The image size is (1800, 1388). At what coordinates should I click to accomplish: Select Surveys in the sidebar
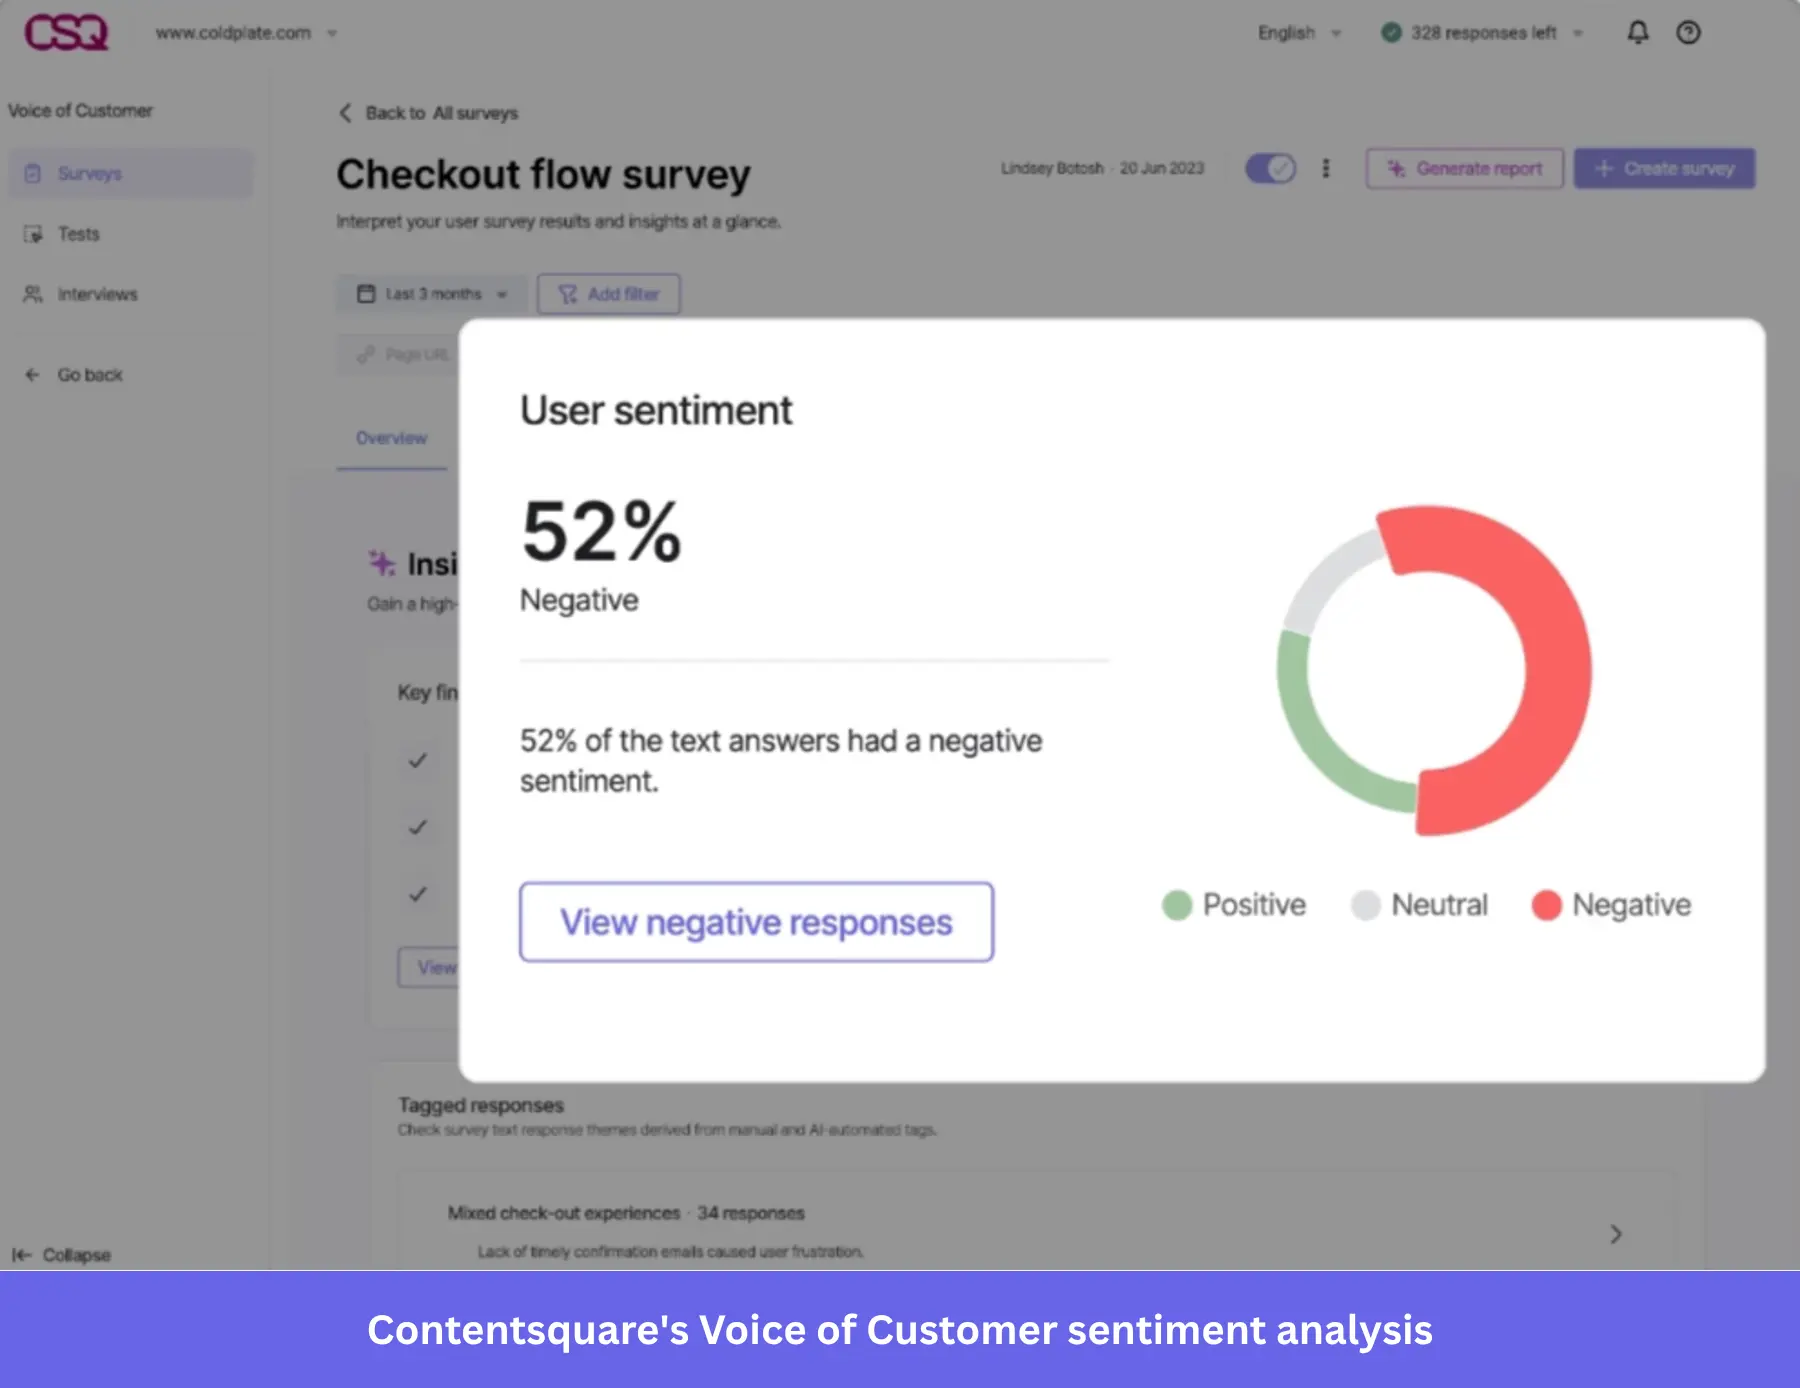131,173
